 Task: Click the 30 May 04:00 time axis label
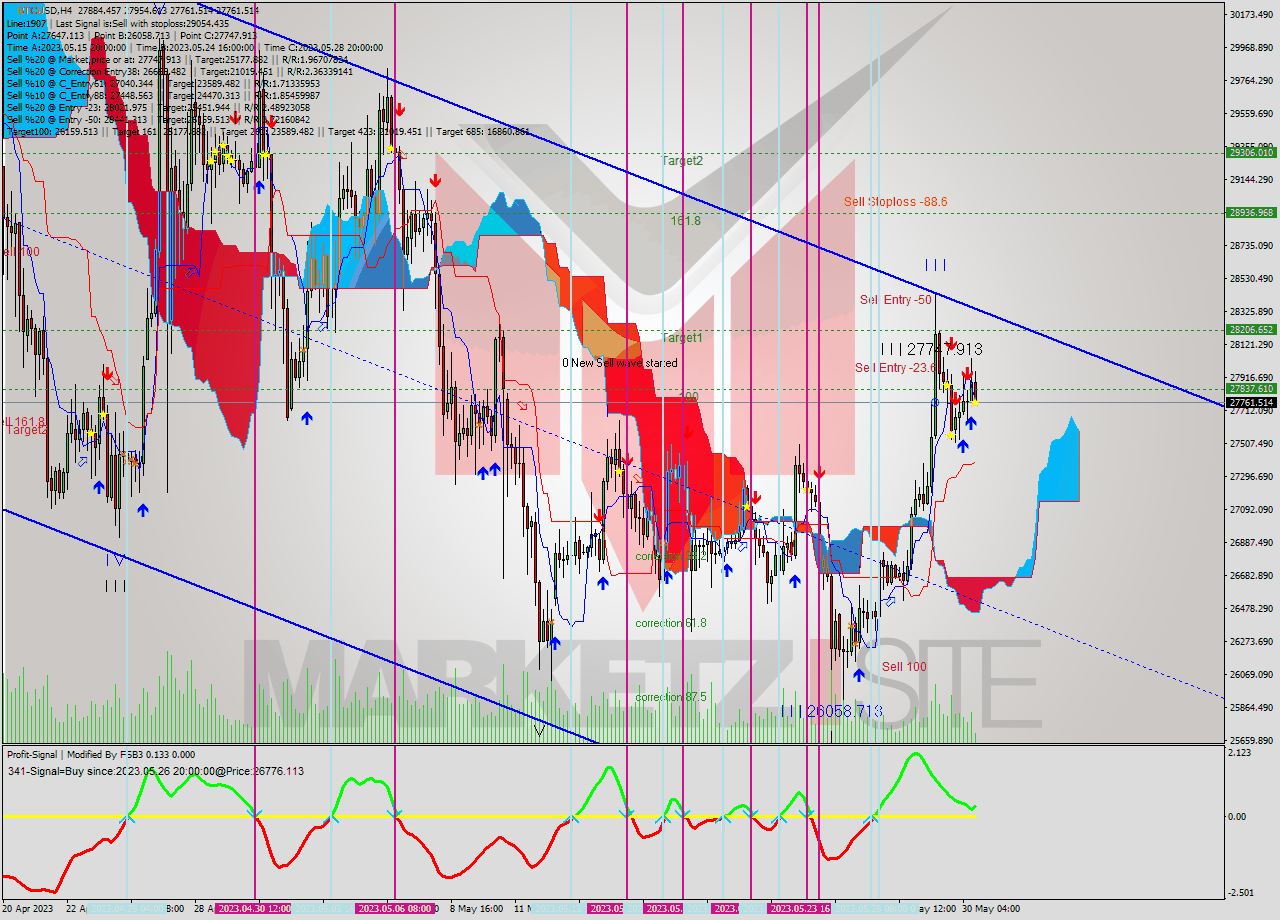click(992, 909)
